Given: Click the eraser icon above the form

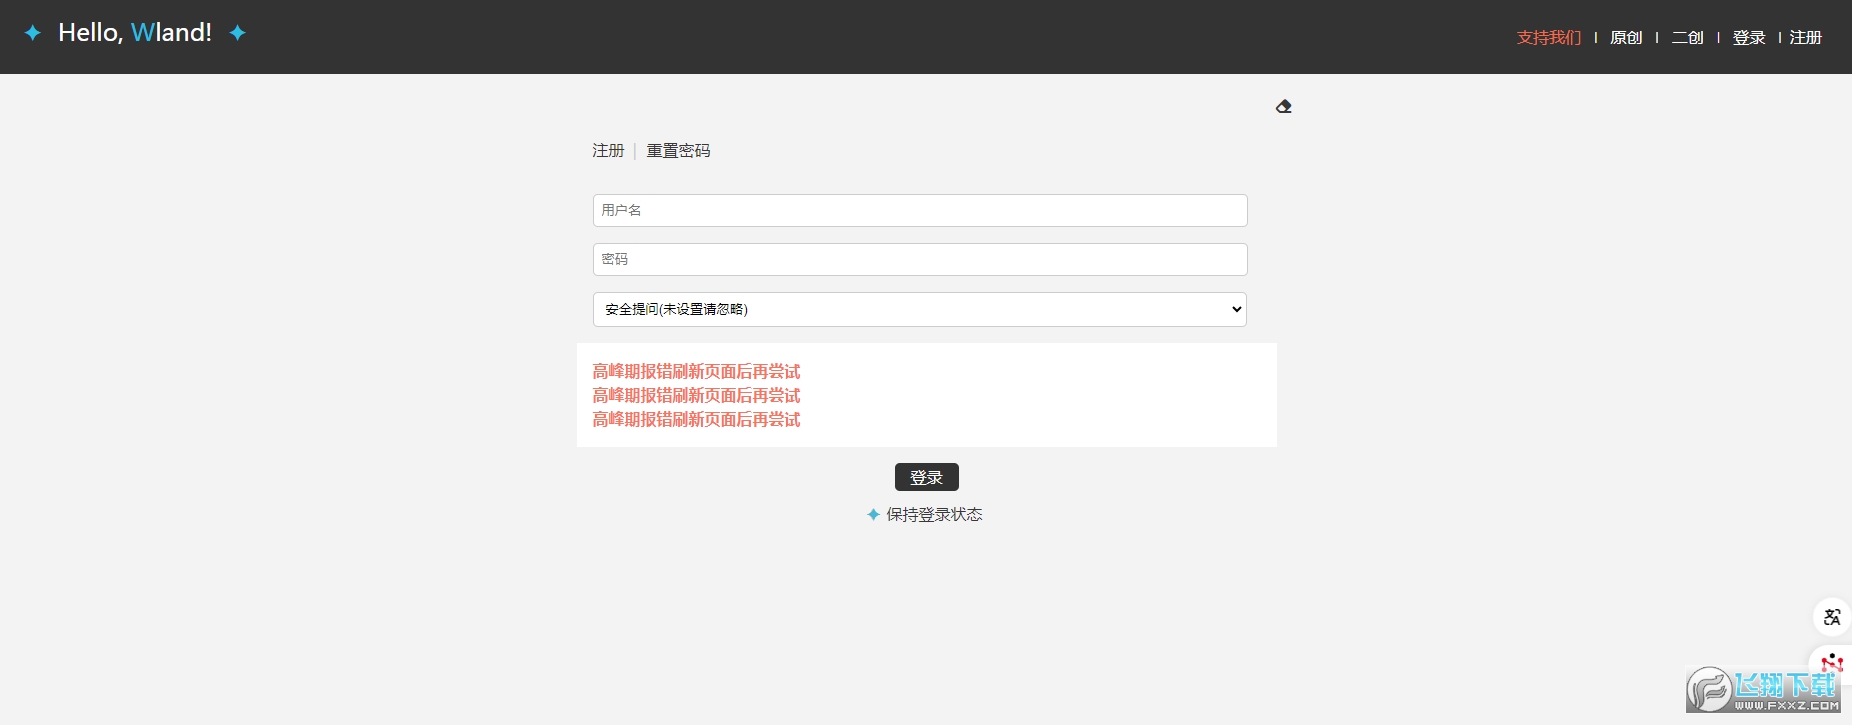Looking at the screenshot, I should tap(1284, 107).
